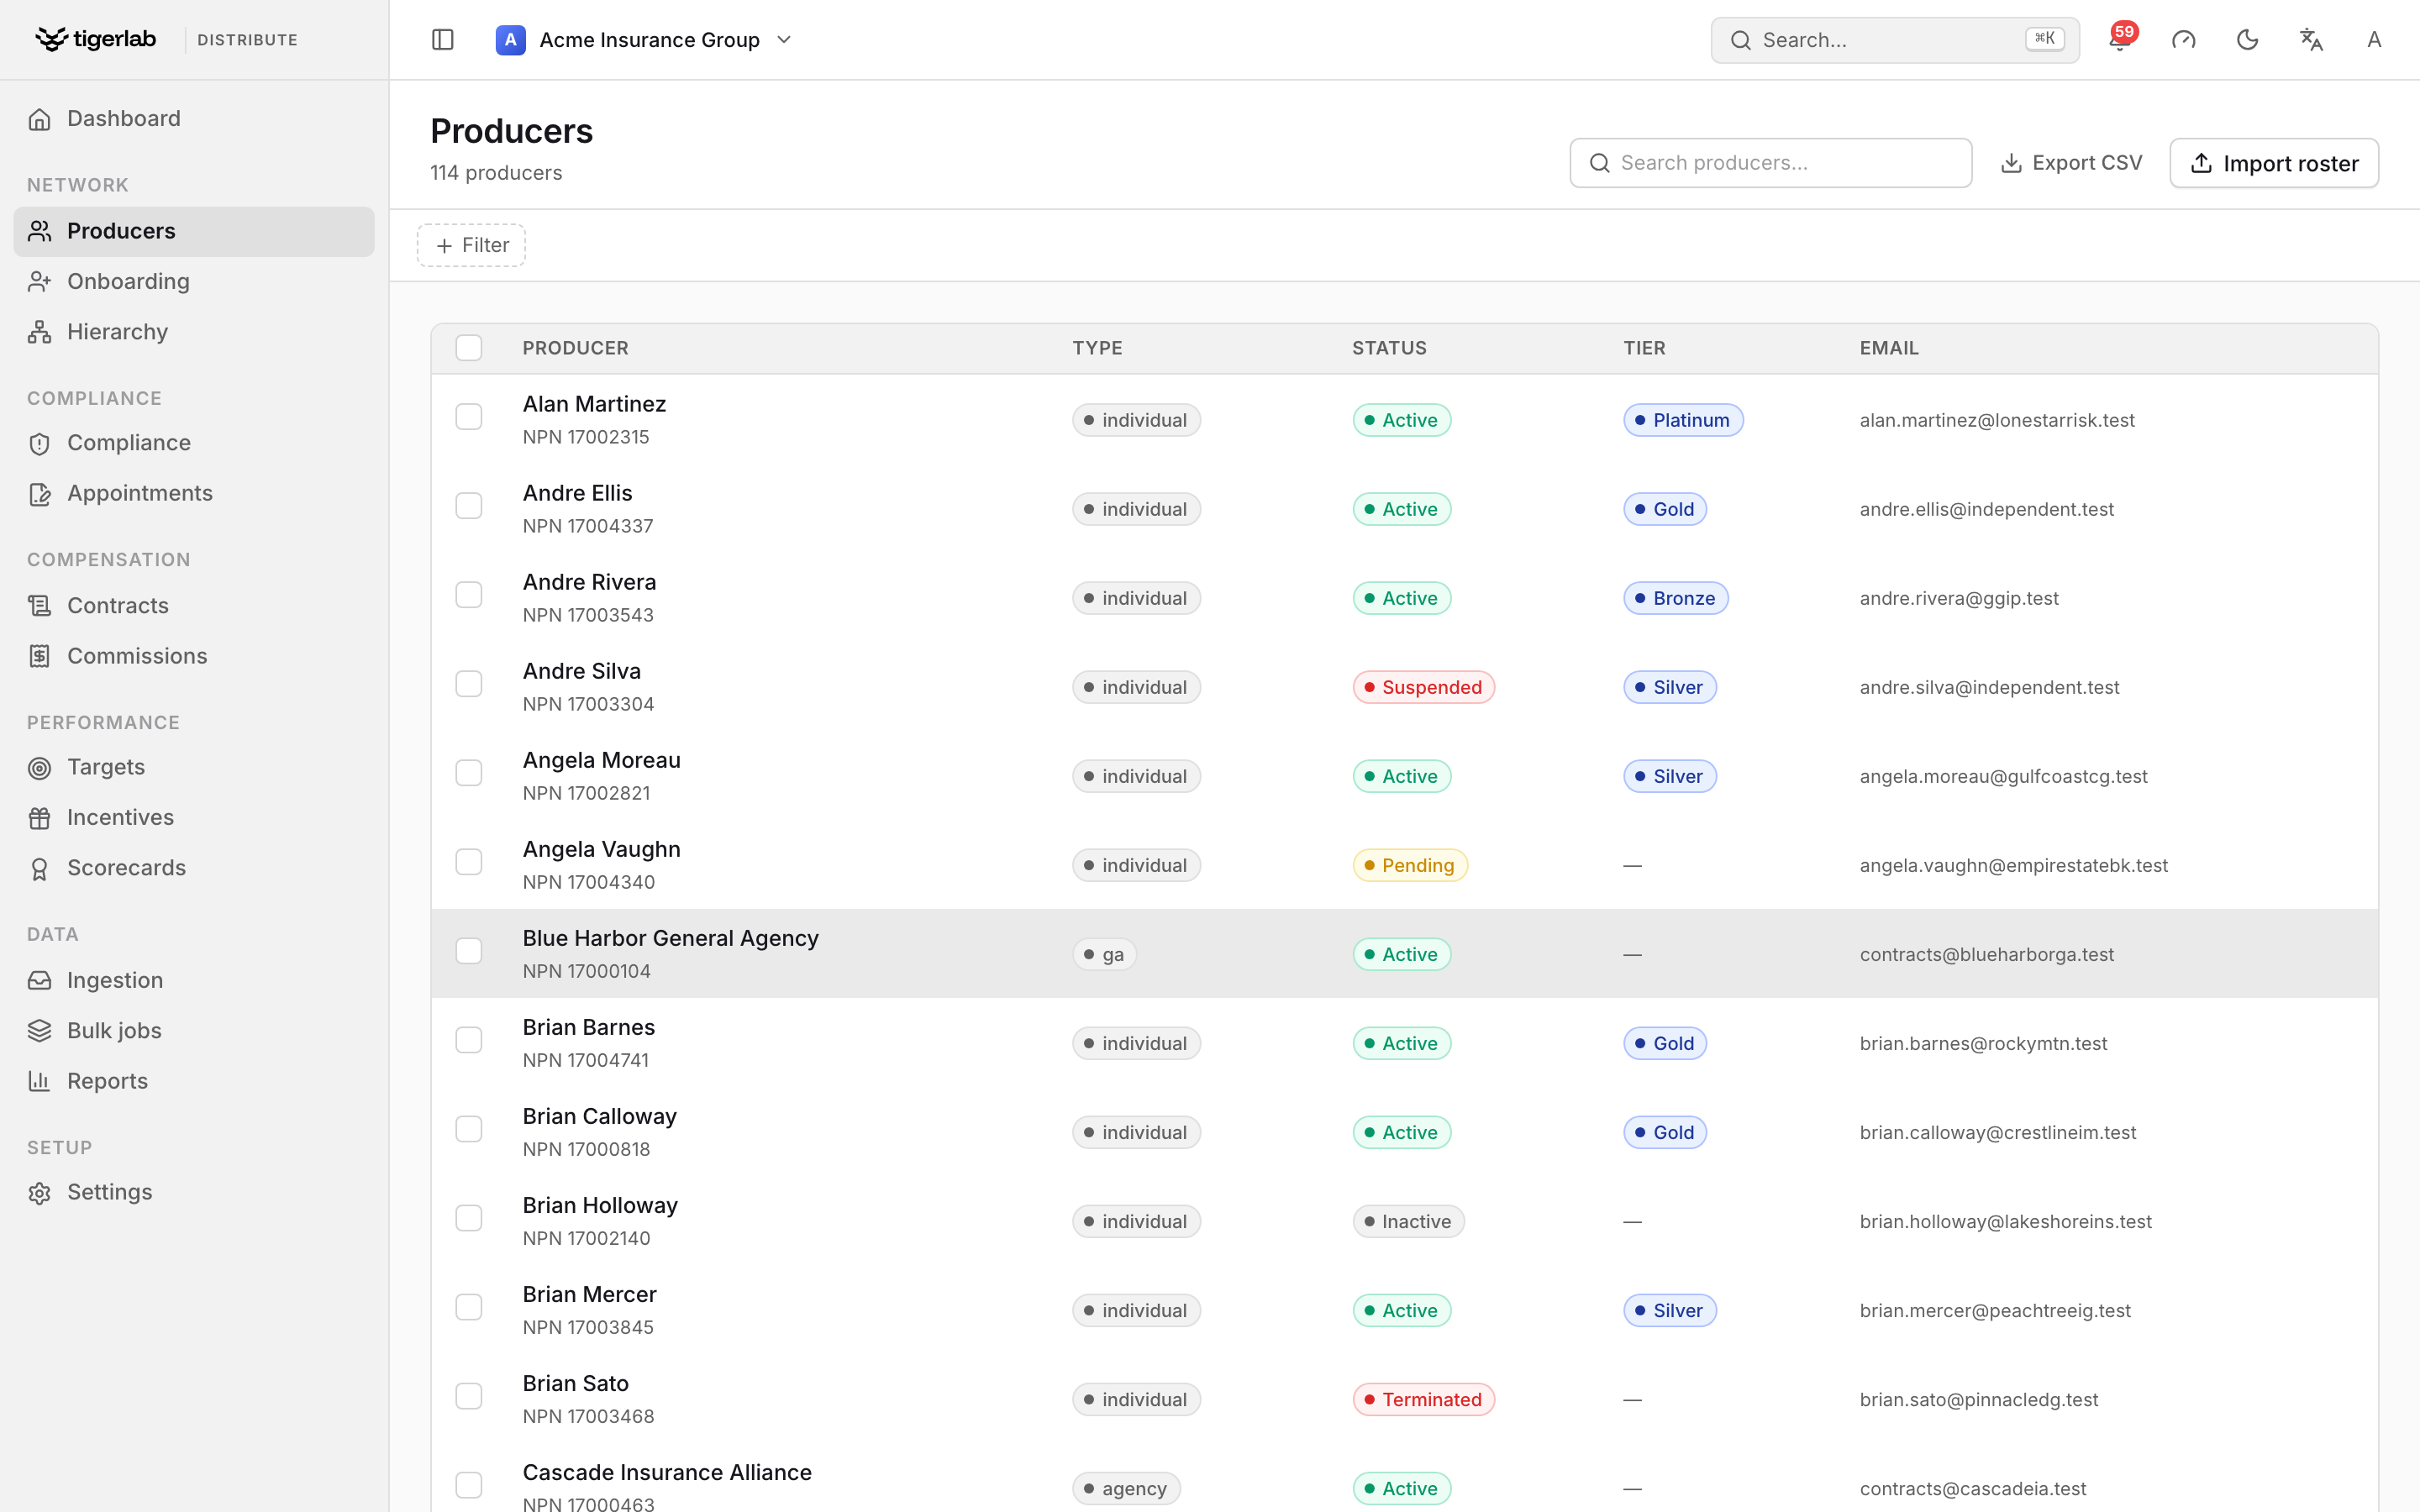Image resolution: width=2420 pixels, height=1512 pixels.
Task: Click the upload icon in Import roster
Action: [x=2201, y=163]
